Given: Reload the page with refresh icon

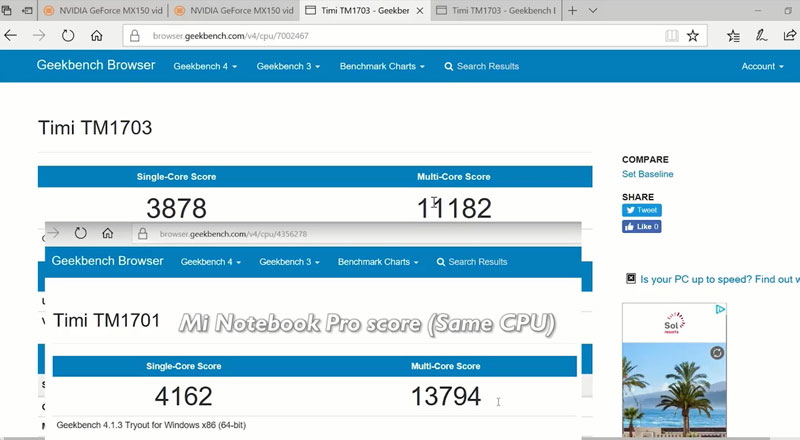Looking at the screenshot, I should tap(68, 36).
